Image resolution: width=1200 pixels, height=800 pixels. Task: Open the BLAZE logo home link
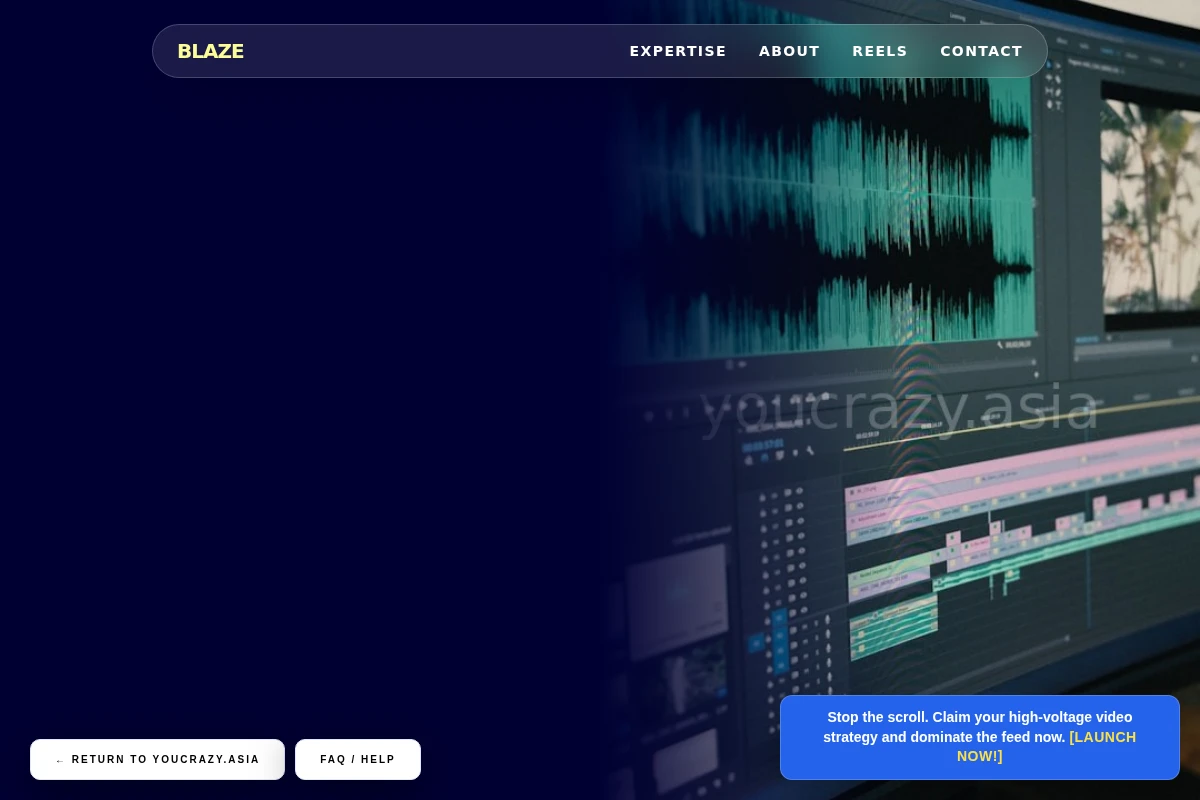pos(210,51)
